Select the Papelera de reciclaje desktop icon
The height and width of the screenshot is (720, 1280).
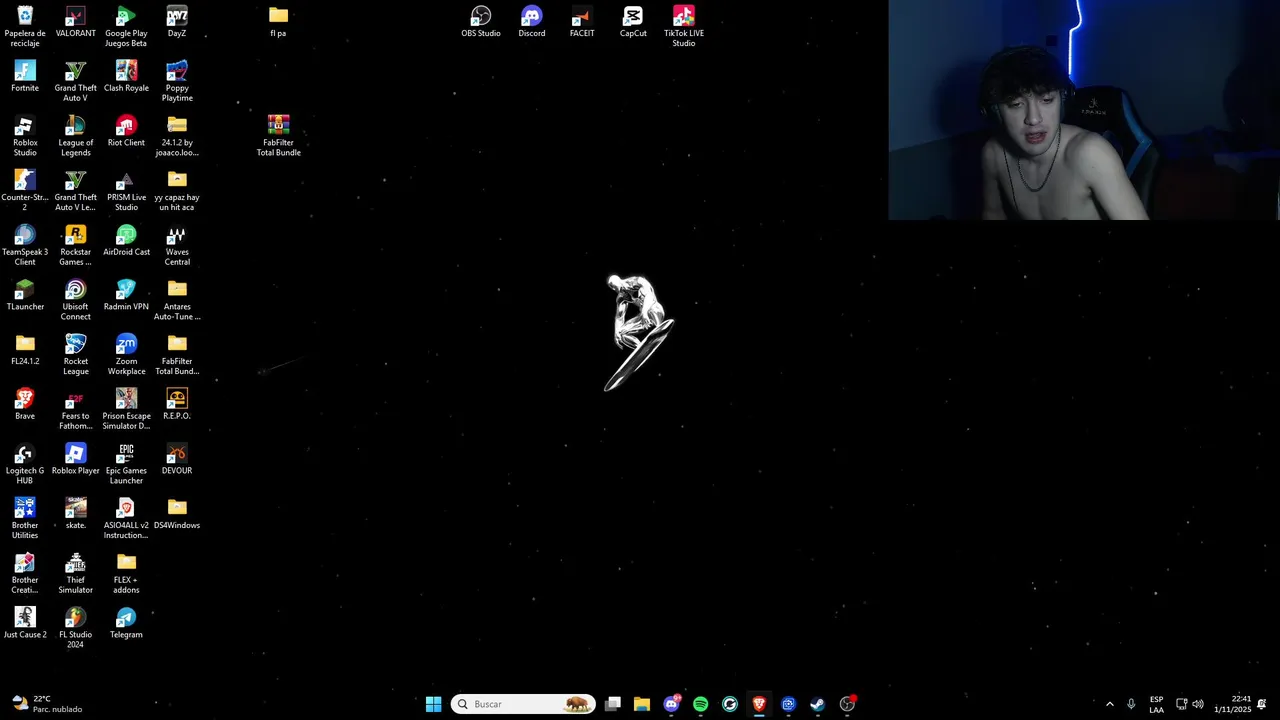(x=25, y=26)
